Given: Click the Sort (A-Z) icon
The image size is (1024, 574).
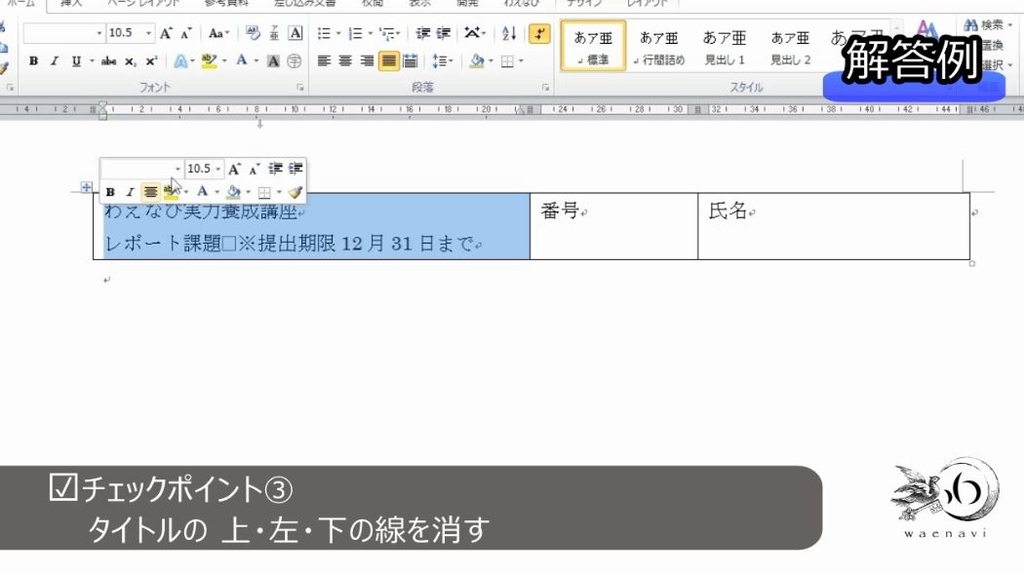Looking at the screenshot, I should [x=509, y=33].
